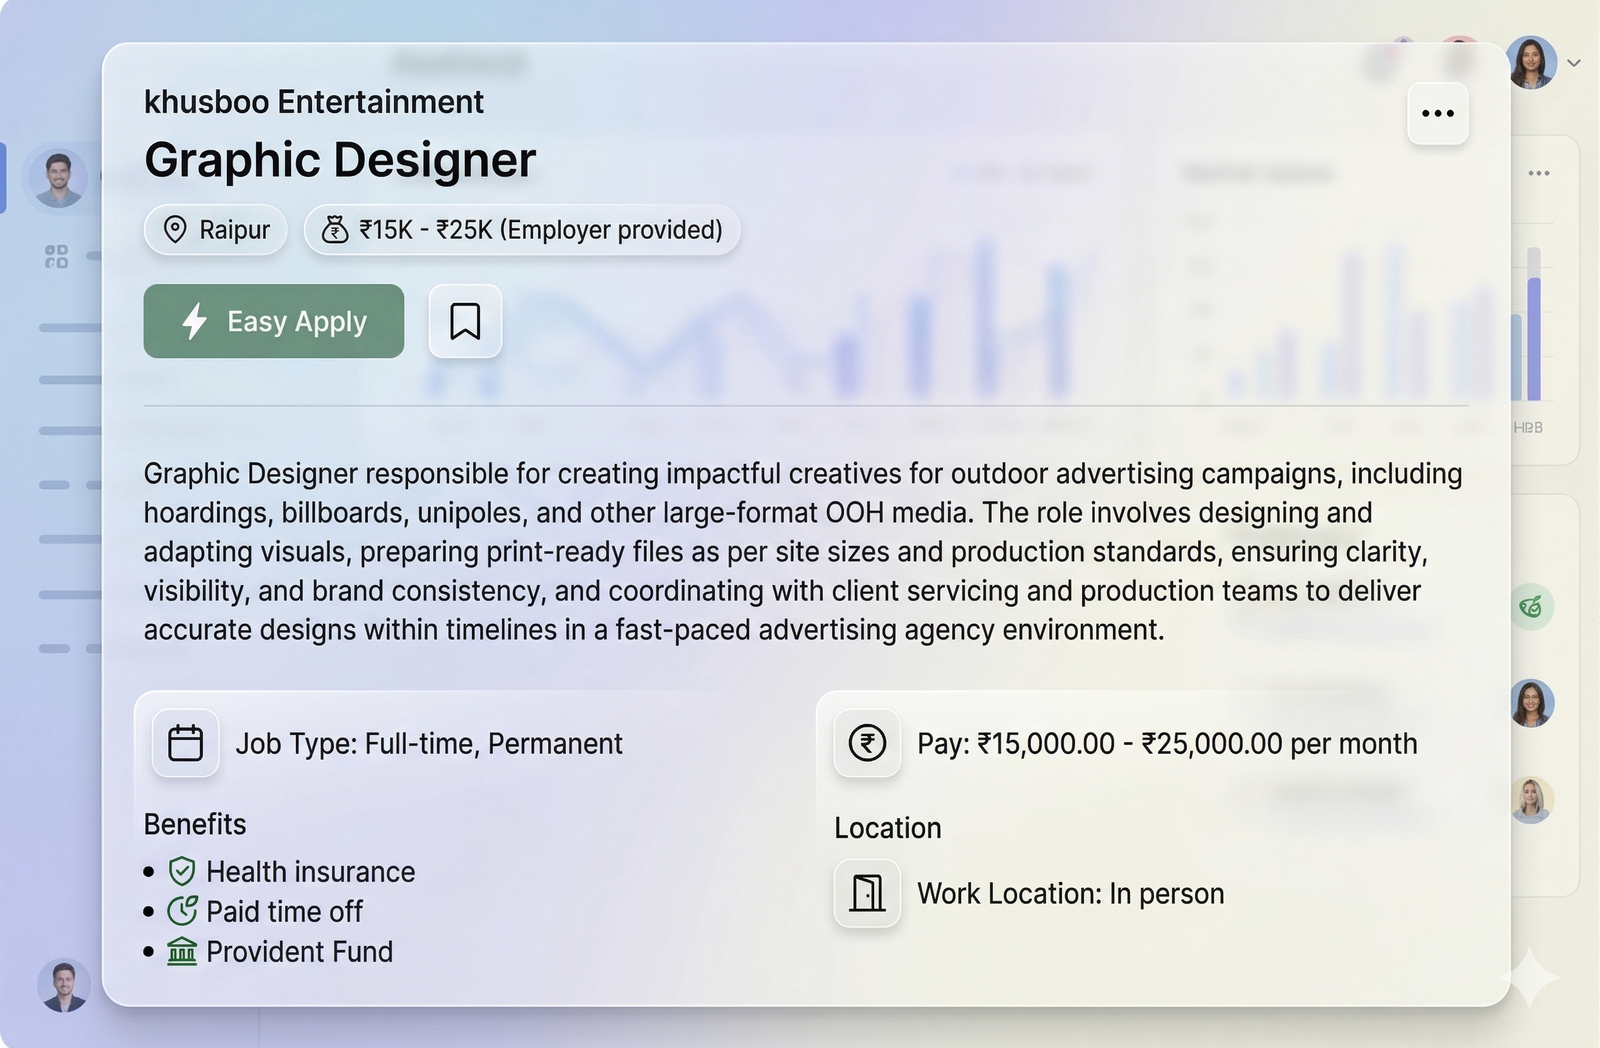
Task: Click the top-right user profile avatar
Action: (1531, 63)
